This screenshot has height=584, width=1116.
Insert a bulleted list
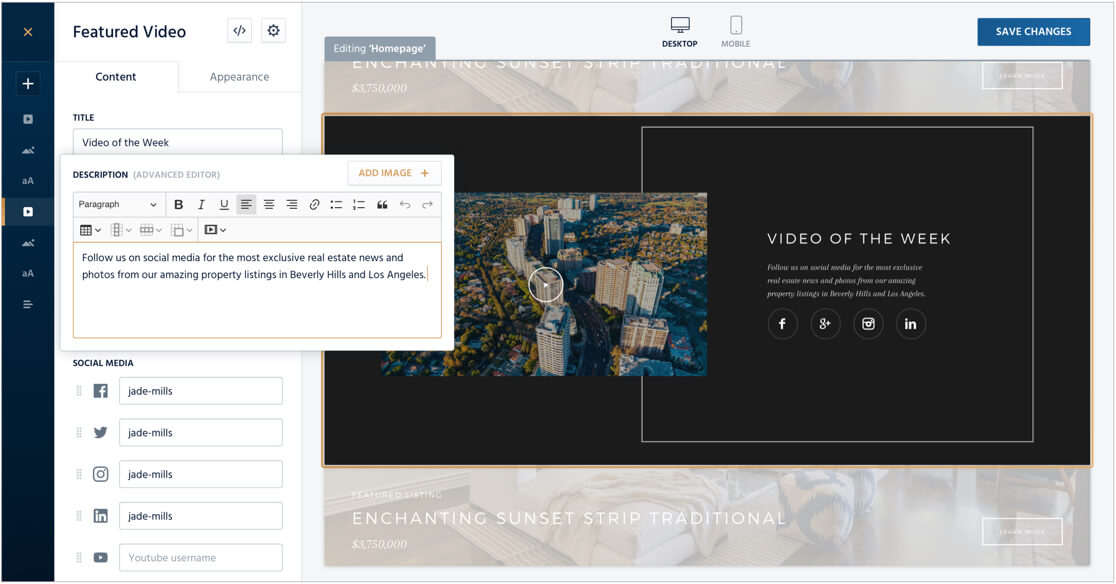click(337, 205)
